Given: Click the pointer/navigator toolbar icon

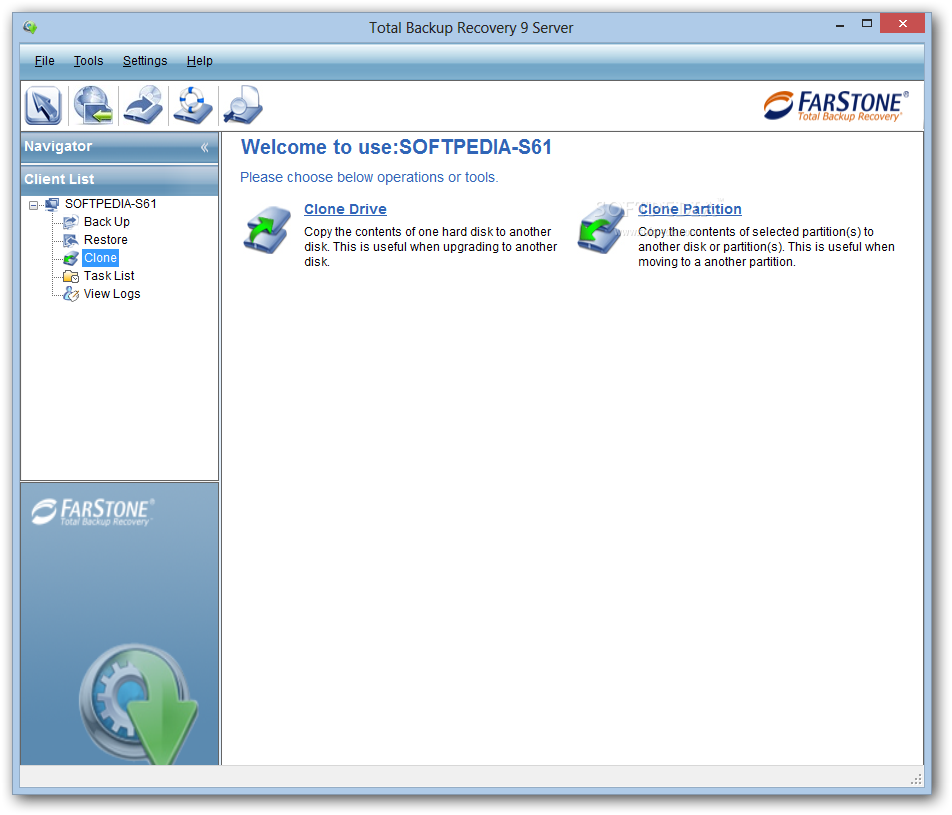Looking at the screenshot, I should pos(43,105).
